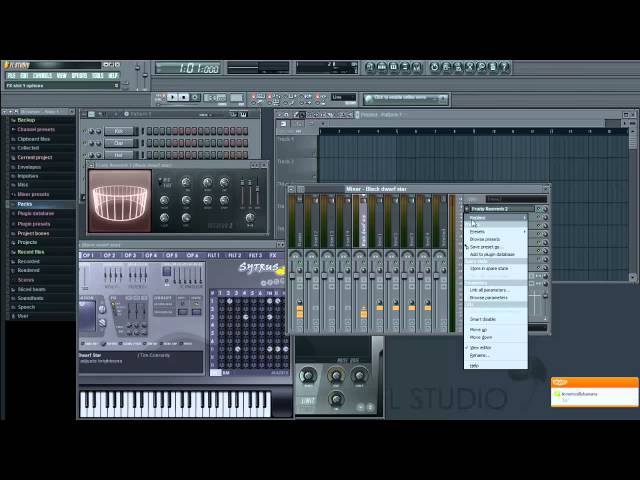Start playback with the play button
Image resolution: width=640 pixels, height=480 pixels.
[172, 98]
